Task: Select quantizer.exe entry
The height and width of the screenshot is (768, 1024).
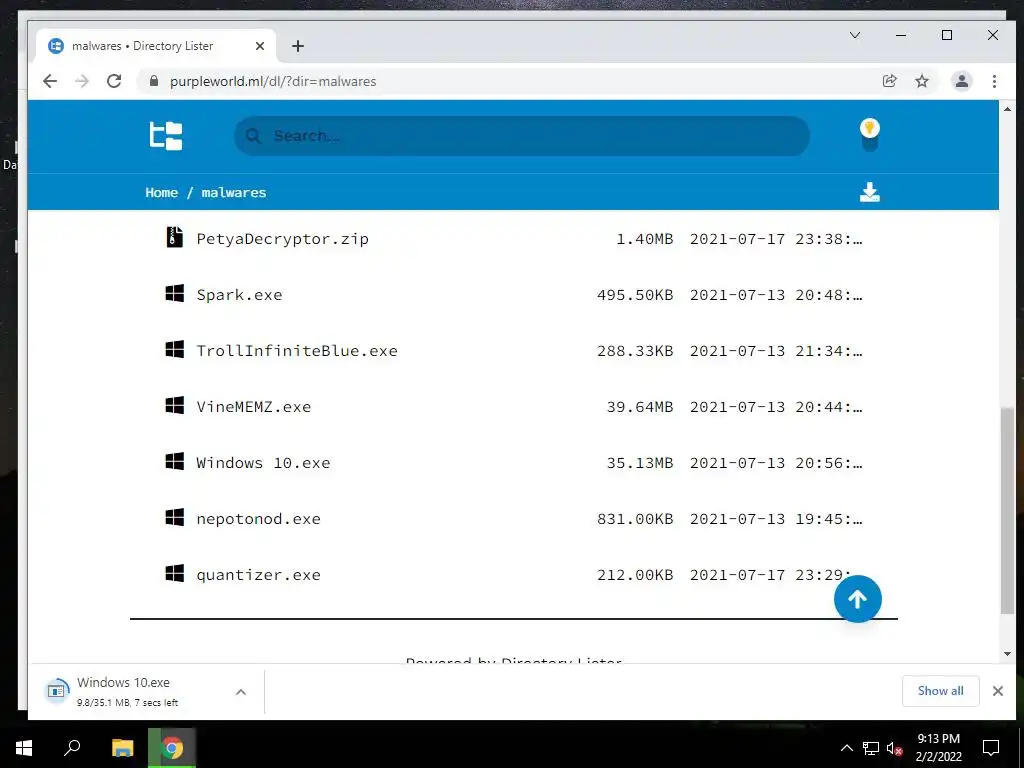Action: pos(259,575)
